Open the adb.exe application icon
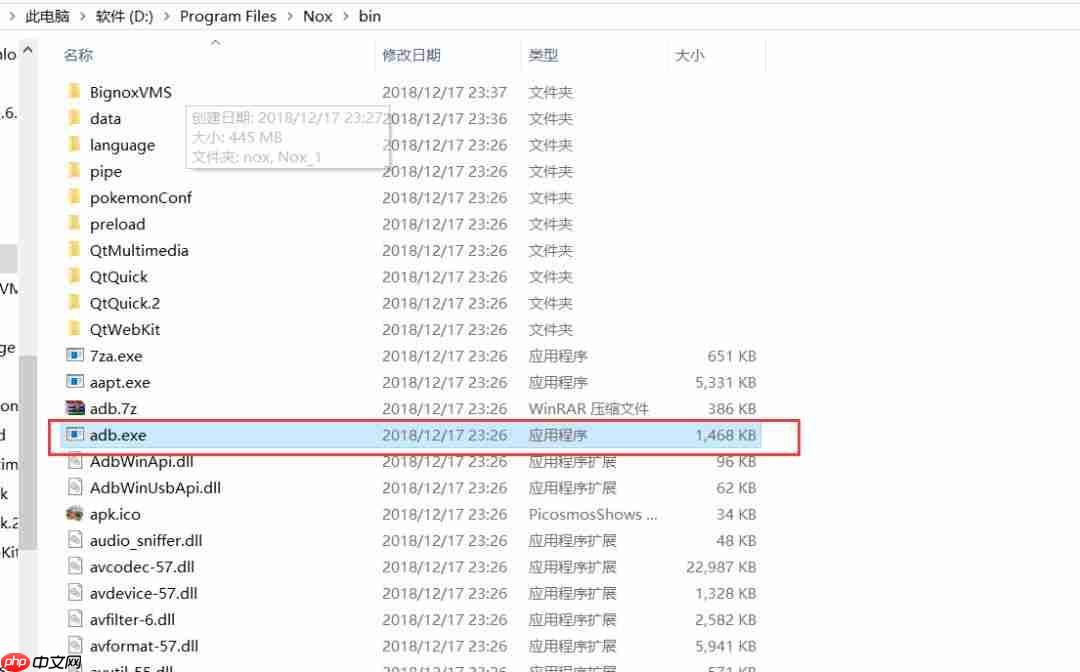 (76, 435)
